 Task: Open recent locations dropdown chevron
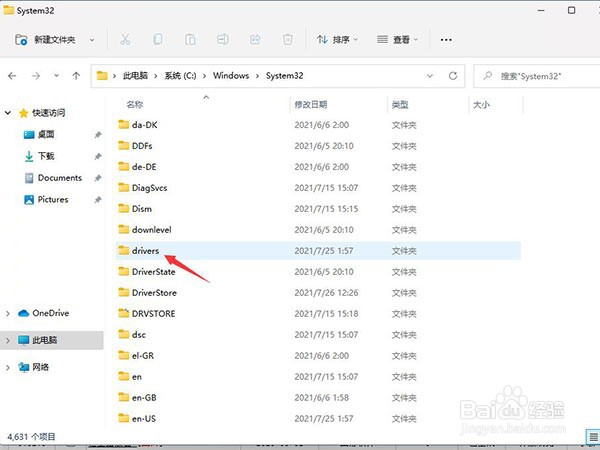pyautogui.click(x=56, y=76)
